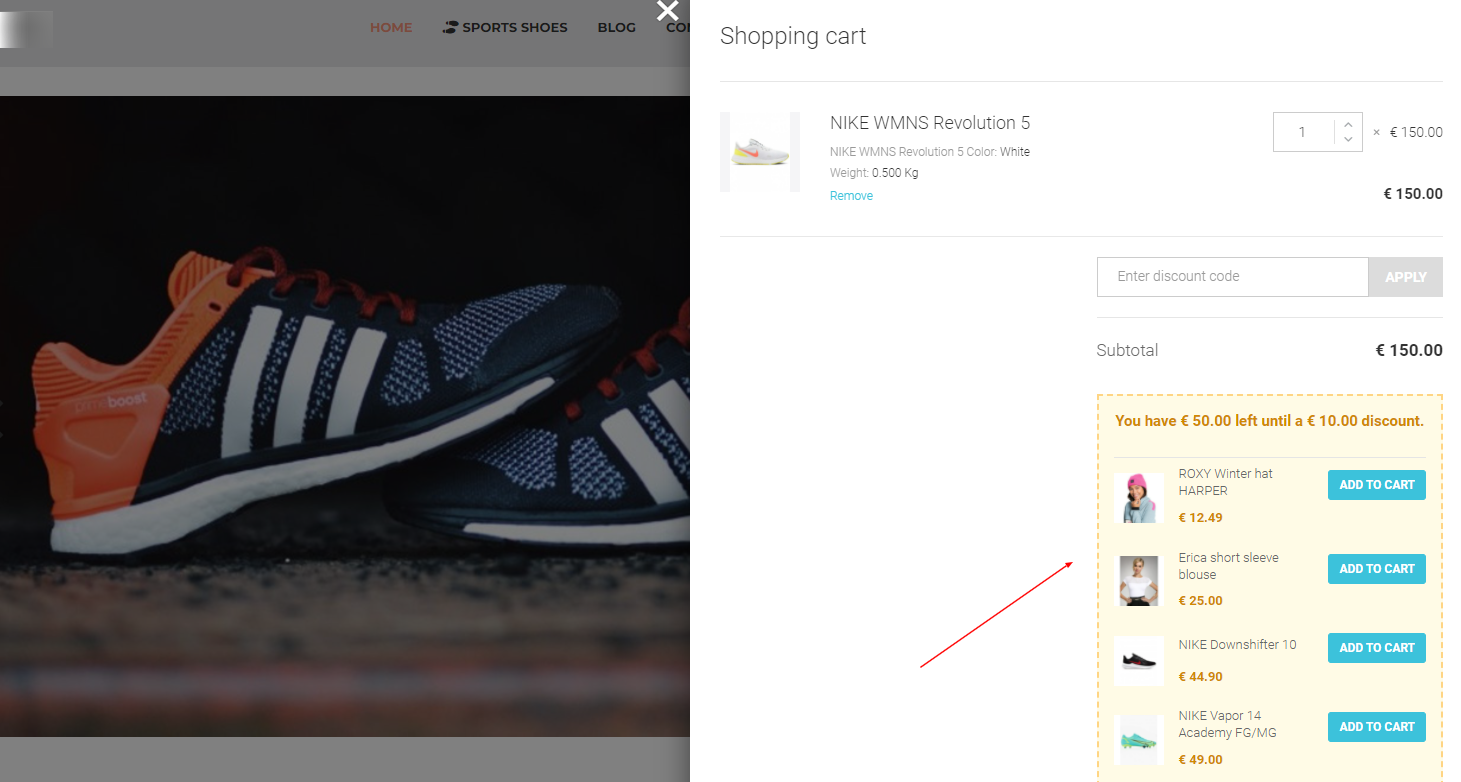
Task: Open the Home menu item
Action: pyautogui.click(x=391, y=27)
